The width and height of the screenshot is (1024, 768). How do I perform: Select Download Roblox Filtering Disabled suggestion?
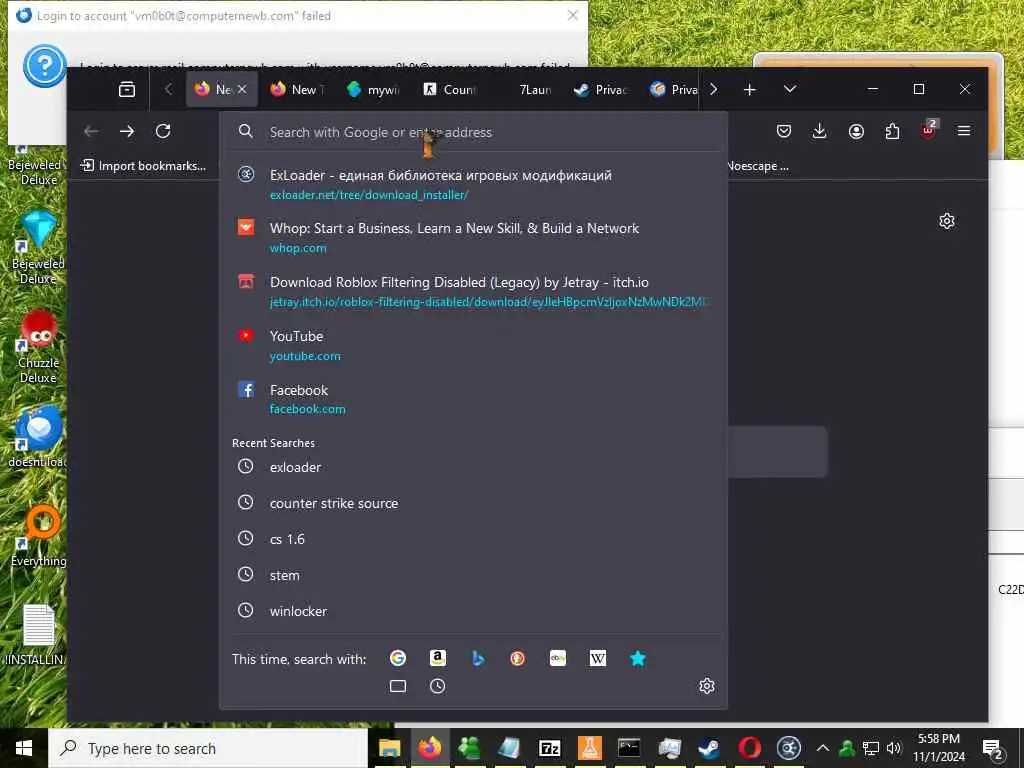[473, 292]
